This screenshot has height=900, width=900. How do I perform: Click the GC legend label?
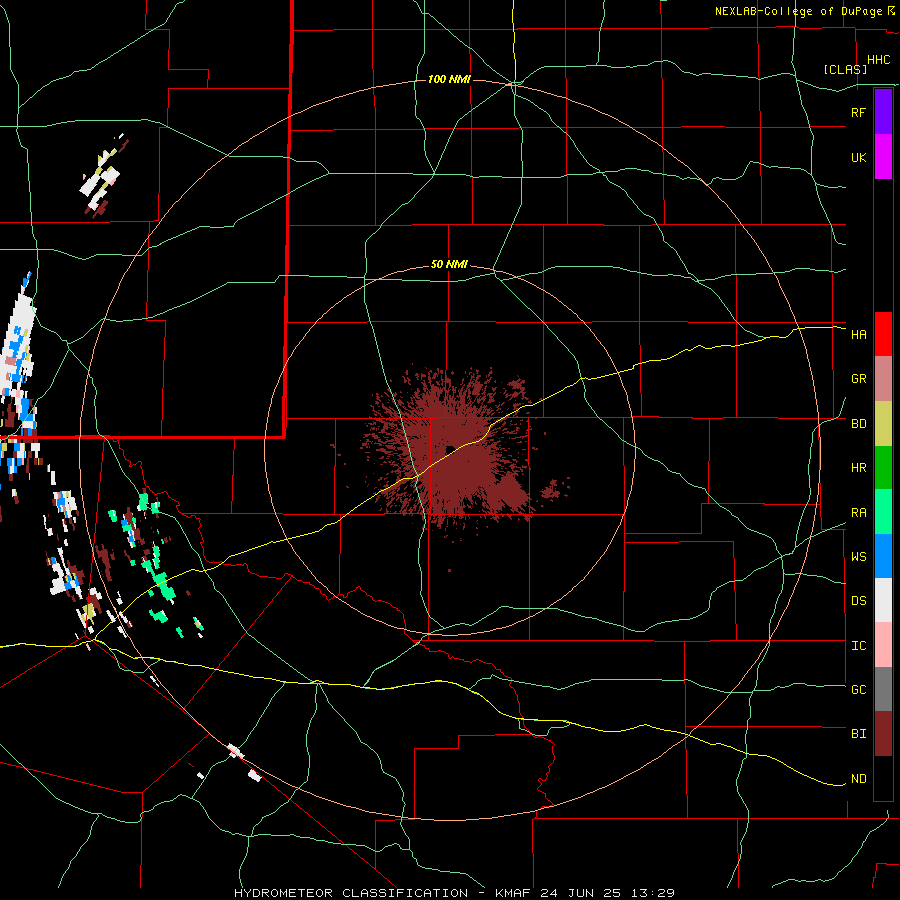click(x=858, y=690)
